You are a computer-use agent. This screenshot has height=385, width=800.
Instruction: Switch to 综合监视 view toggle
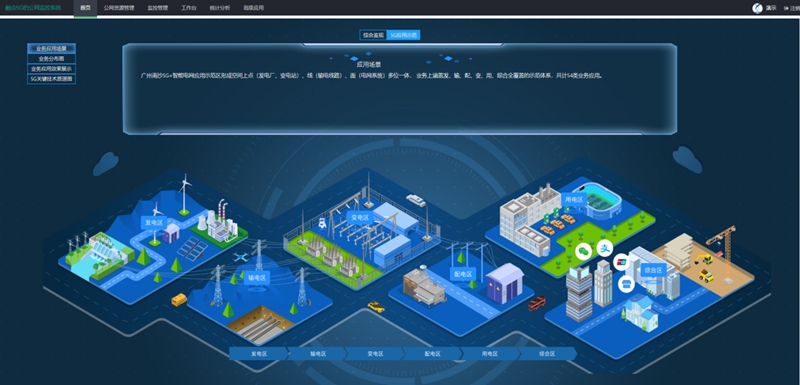click(x=373, y=35)
